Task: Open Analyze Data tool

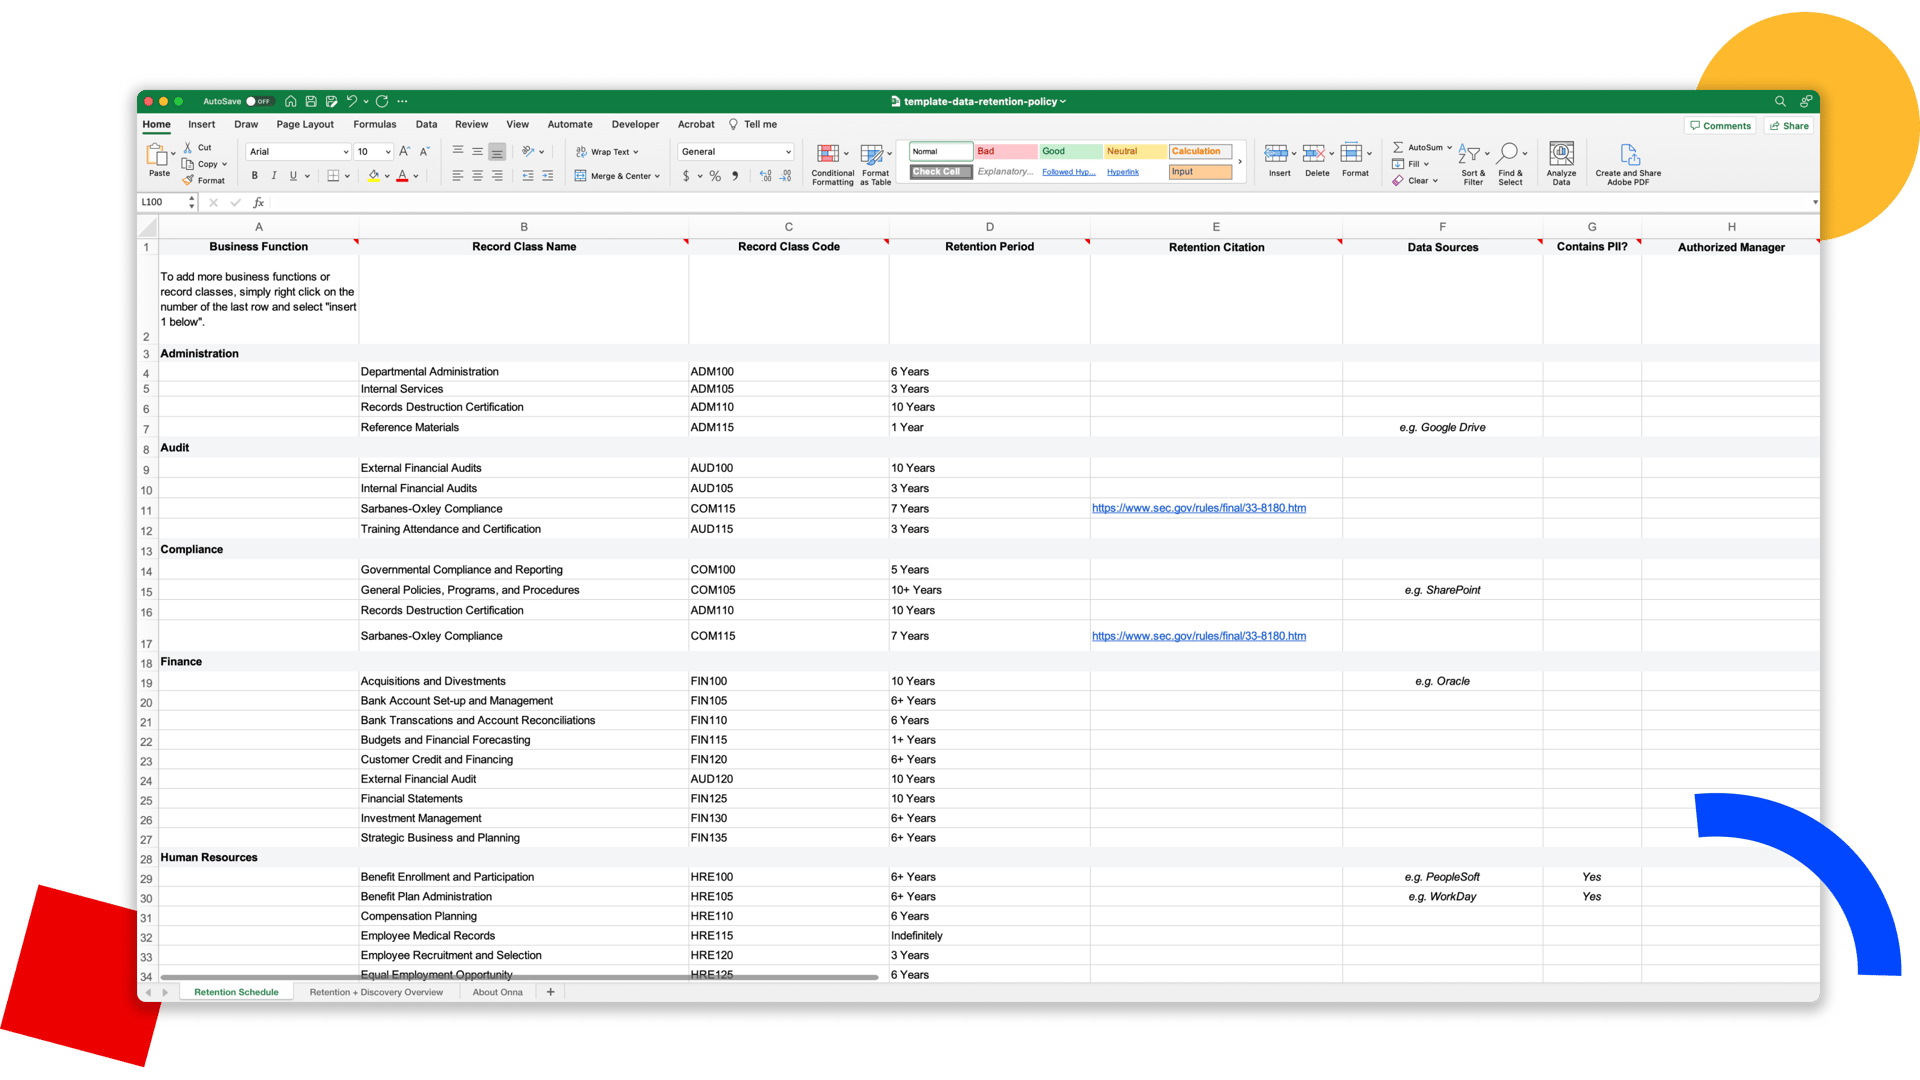Action: [1561, 154]
